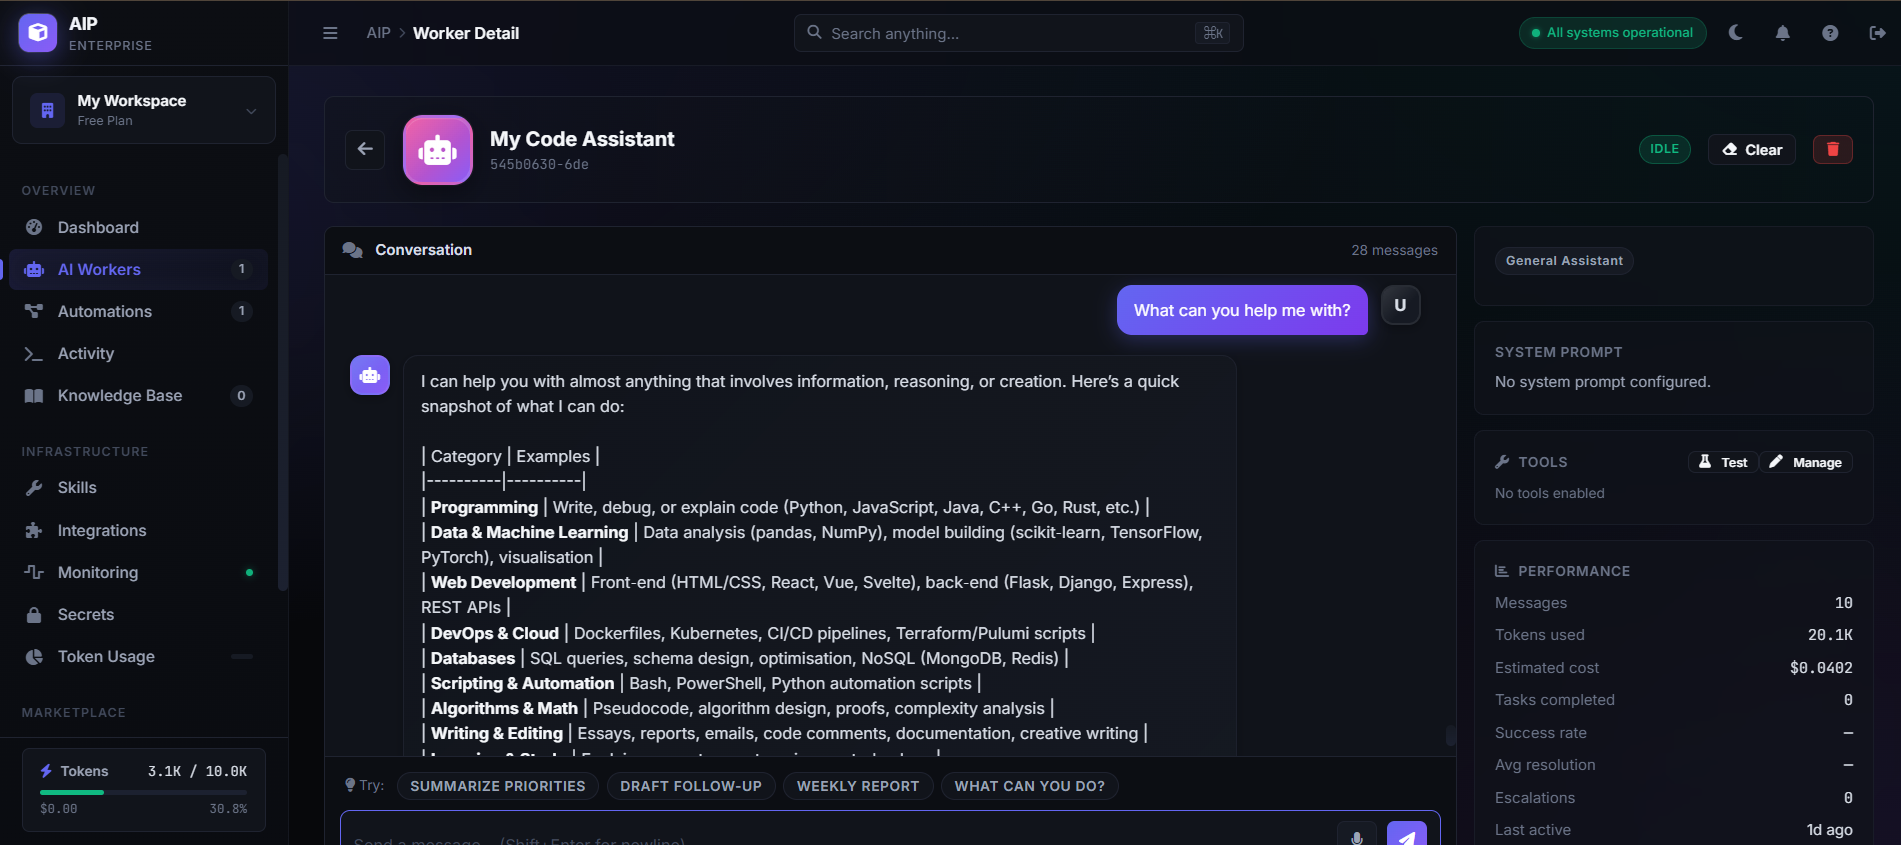
Task: Open the help question mark icon
Action: pos(1830,33)
